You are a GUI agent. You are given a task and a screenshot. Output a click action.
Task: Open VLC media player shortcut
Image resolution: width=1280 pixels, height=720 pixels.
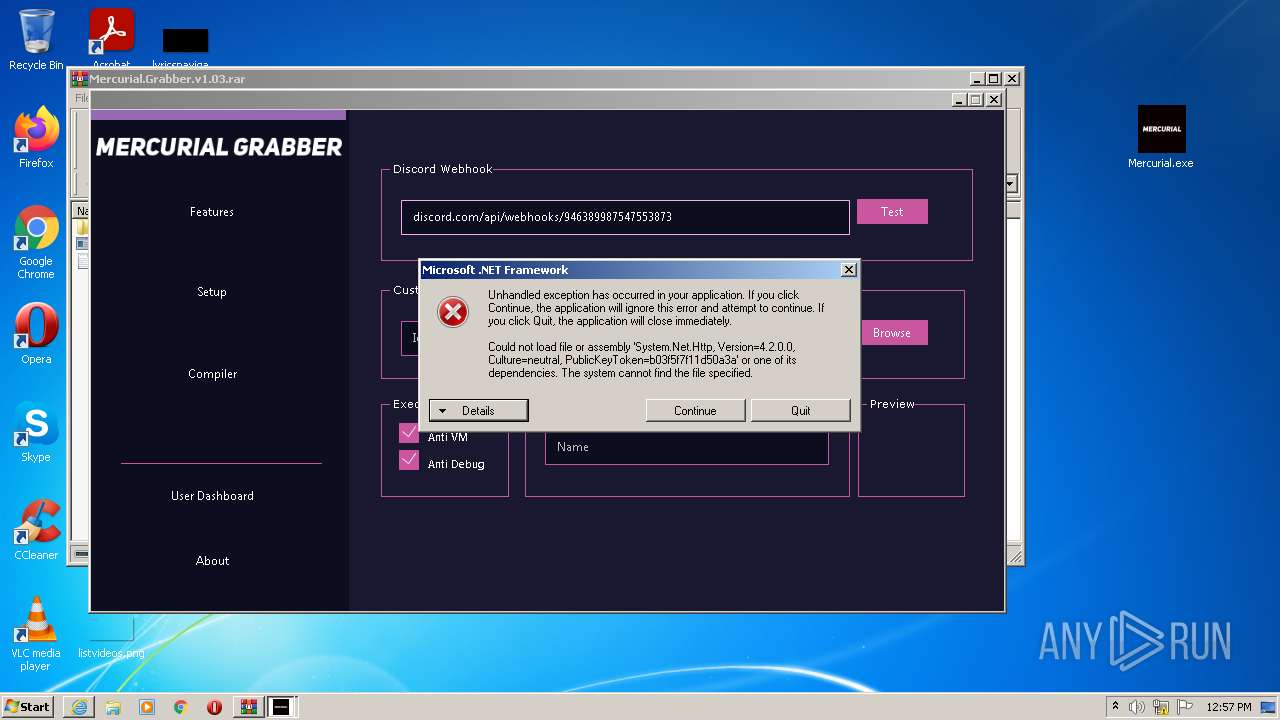tap(36, 634)
